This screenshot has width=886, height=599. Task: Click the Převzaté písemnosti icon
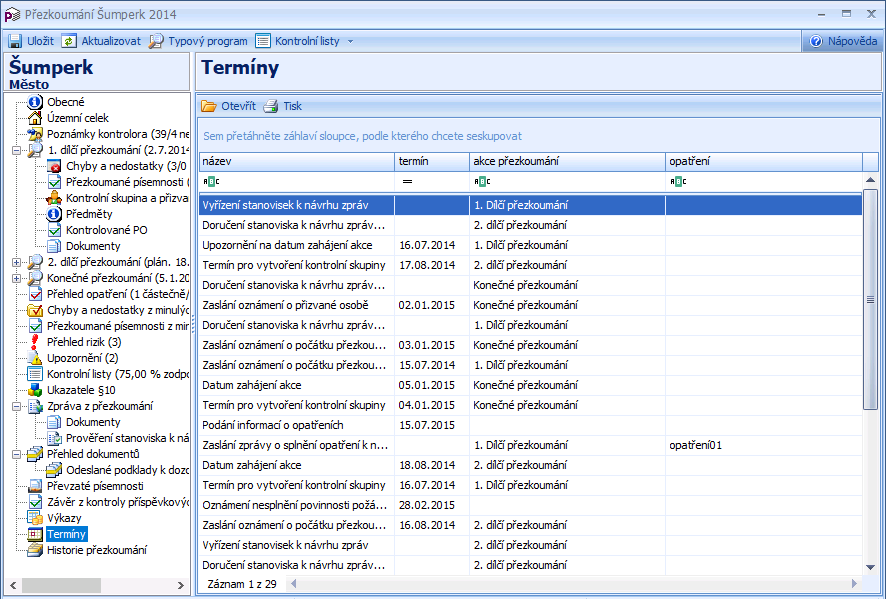click(35, 486)
